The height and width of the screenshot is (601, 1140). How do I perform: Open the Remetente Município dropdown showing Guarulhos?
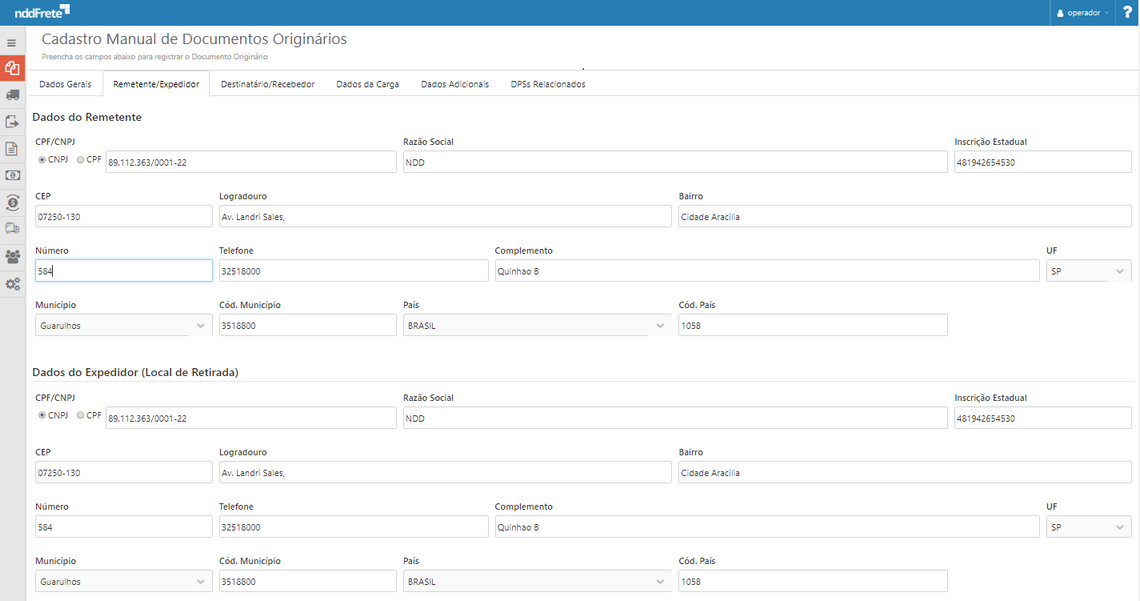click(123, 325)
